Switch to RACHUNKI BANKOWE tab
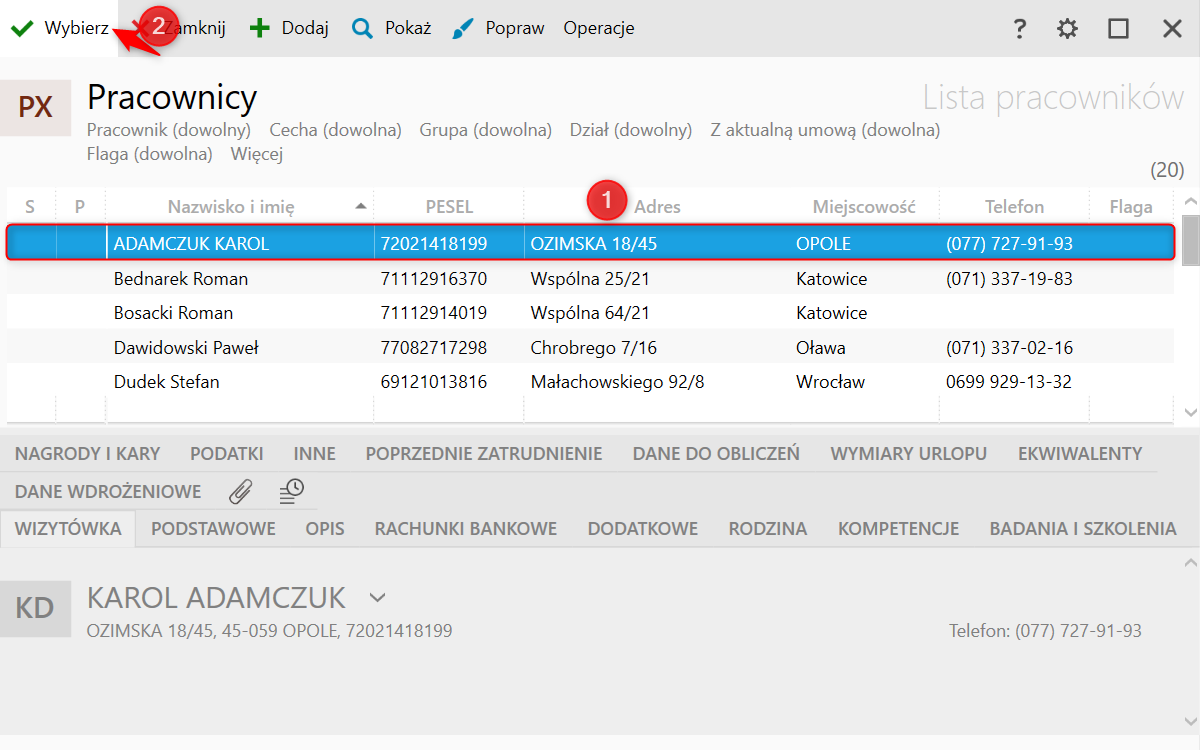Viewport: 1200px width, 750px height. click(x=466, y=529)
